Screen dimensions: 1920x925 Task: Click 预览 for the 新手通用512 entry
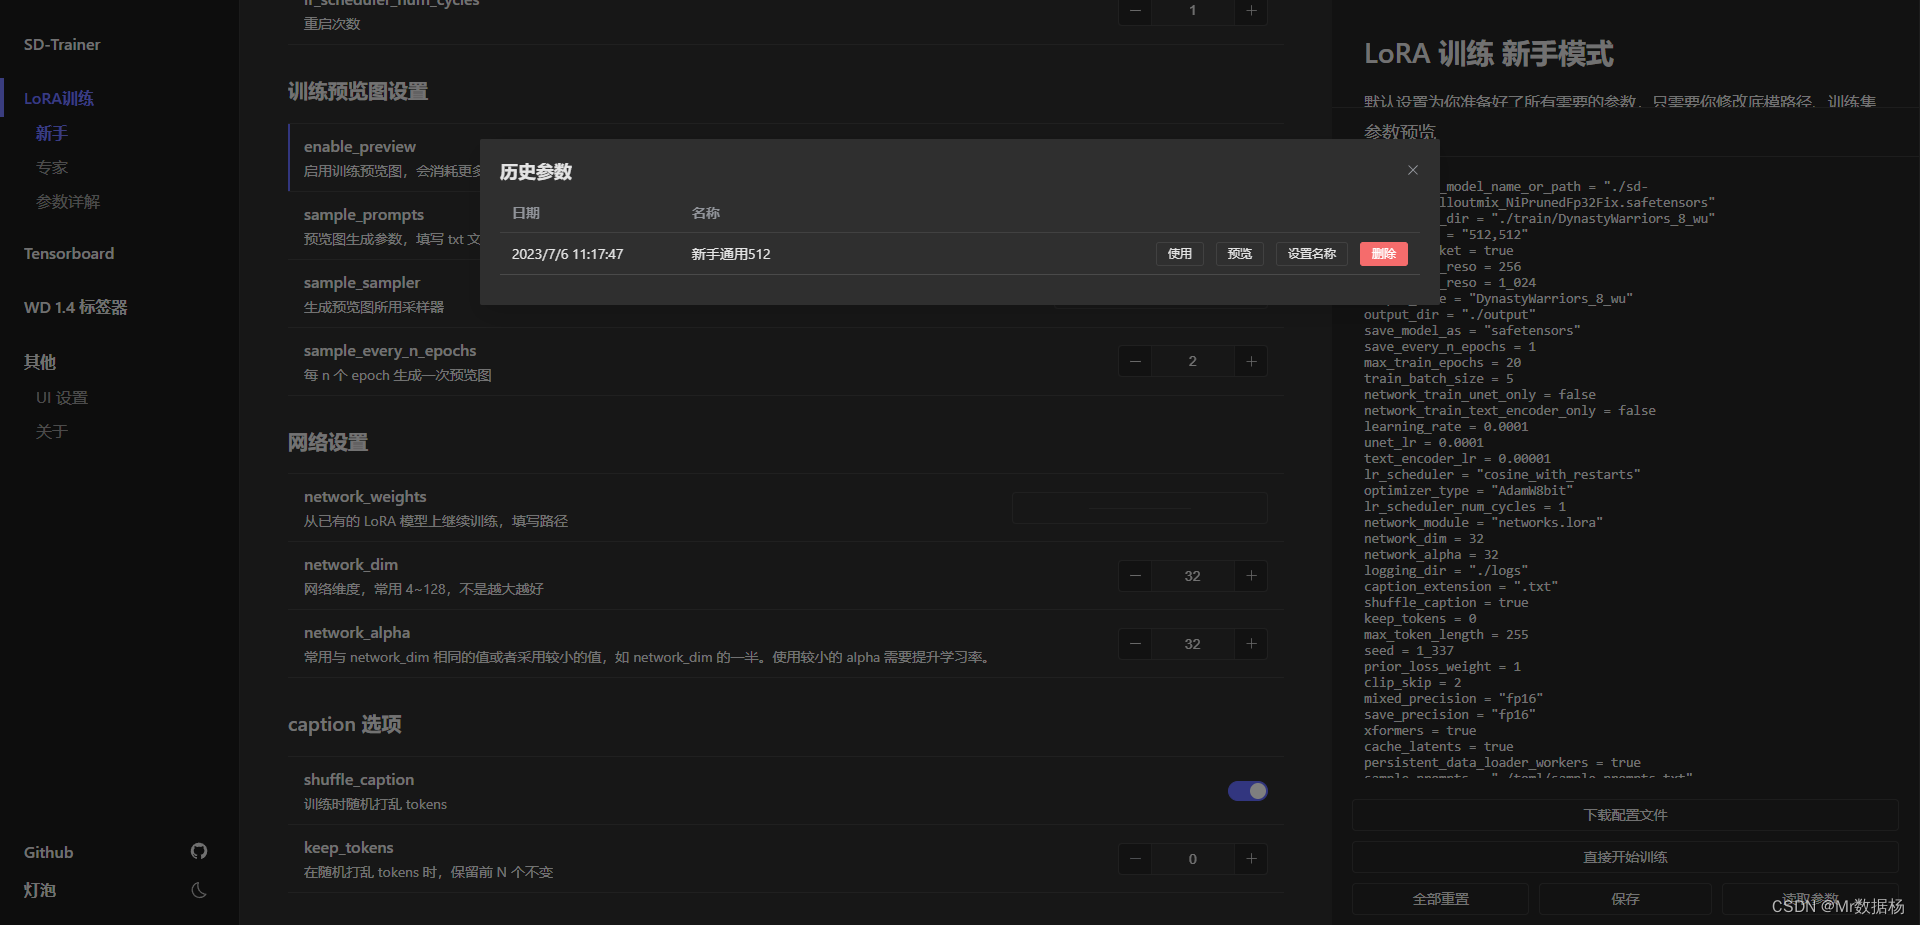[1240, 254]
